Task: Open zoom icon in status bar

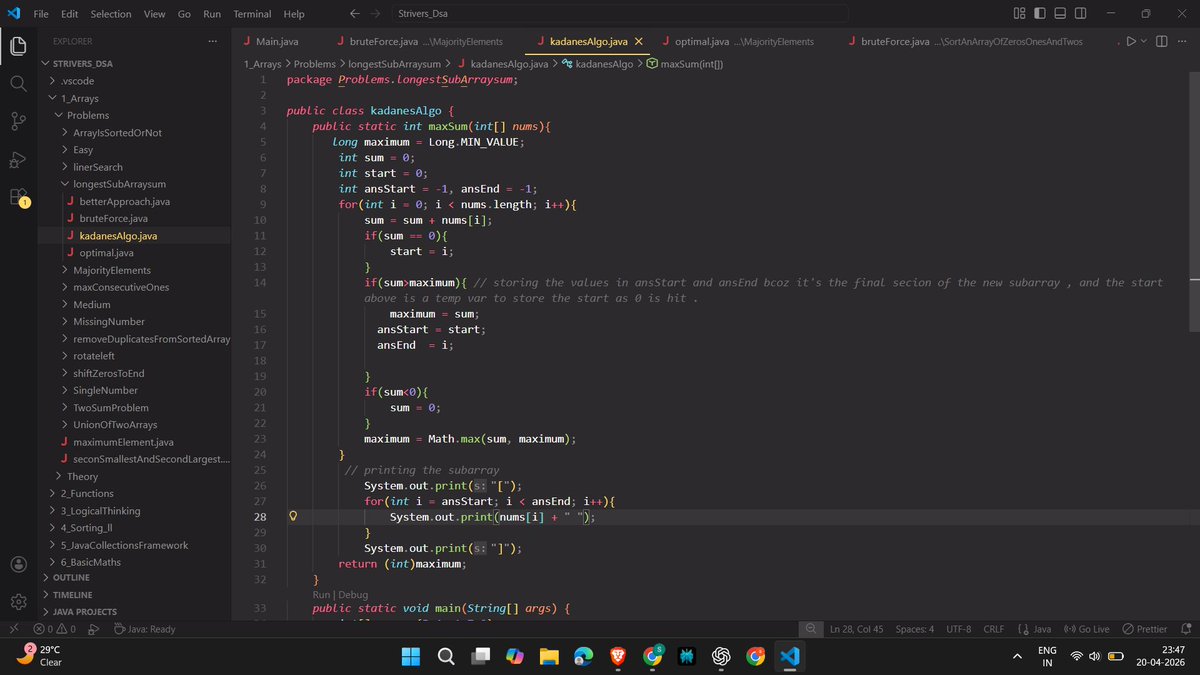Action: pyautogui.click(x=812, y=629)
